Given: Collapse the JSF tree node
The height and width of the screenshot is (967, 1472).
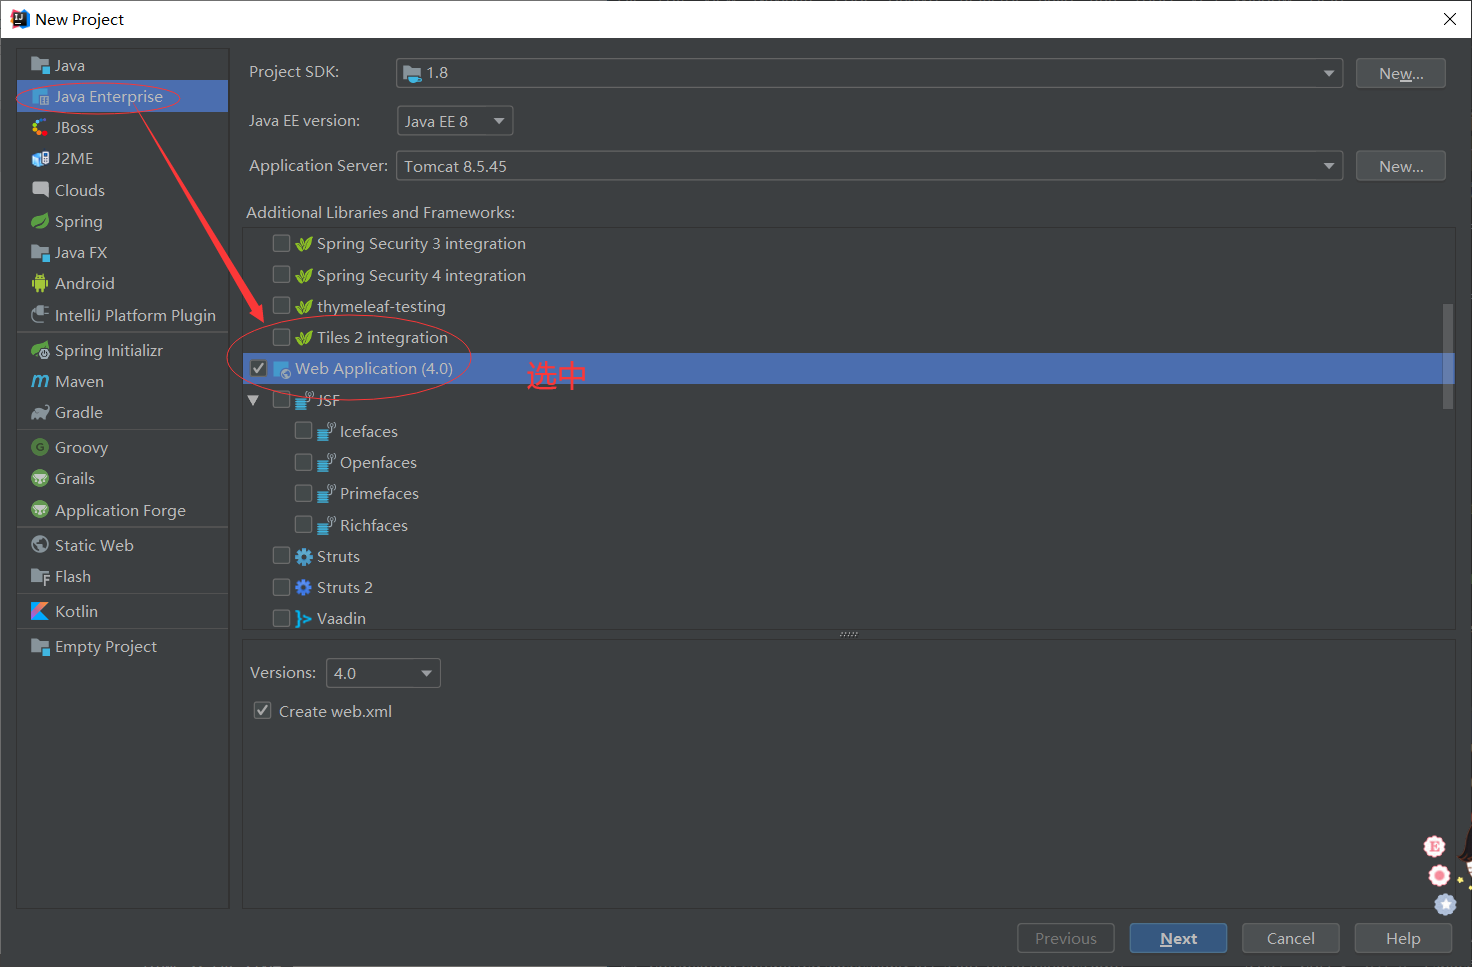Looking at the screenshot, I should coord(253,400).
